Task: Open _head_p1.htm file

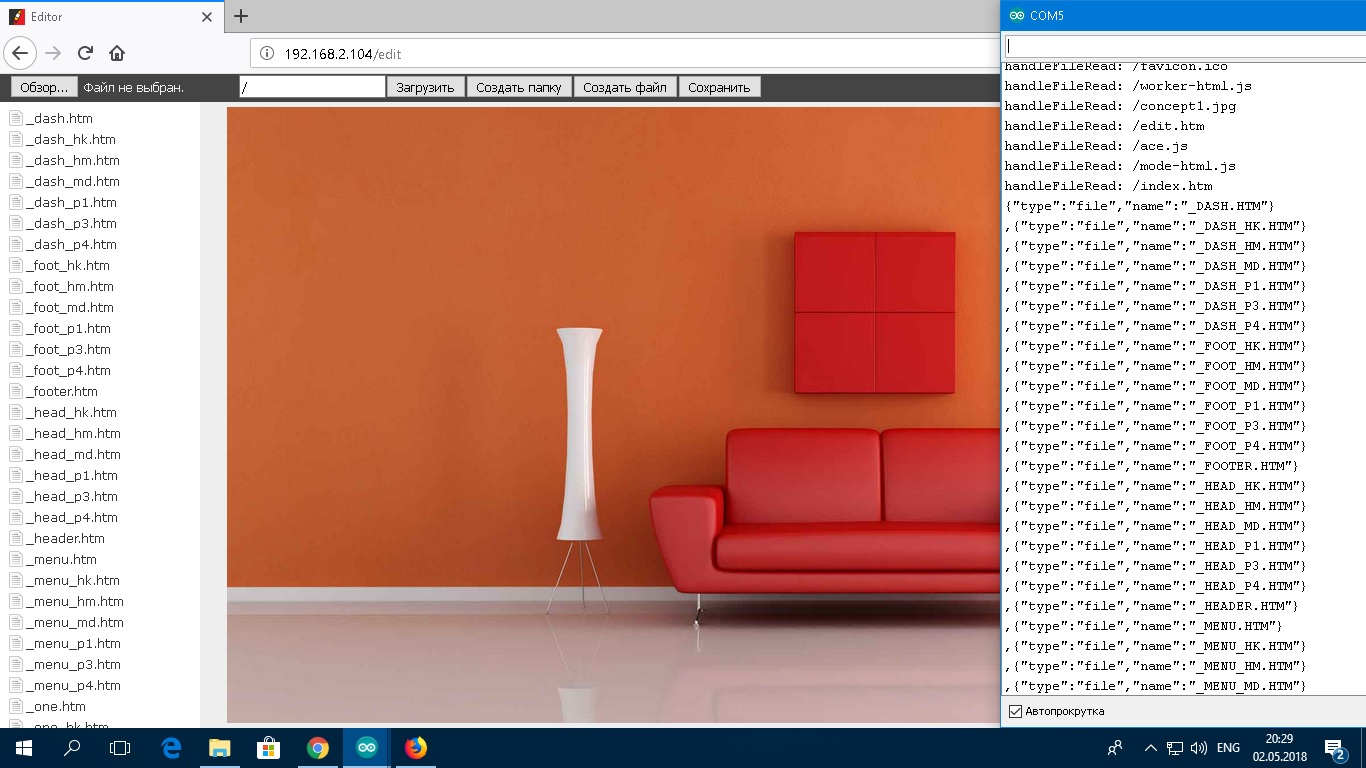Action: (72, 475)
